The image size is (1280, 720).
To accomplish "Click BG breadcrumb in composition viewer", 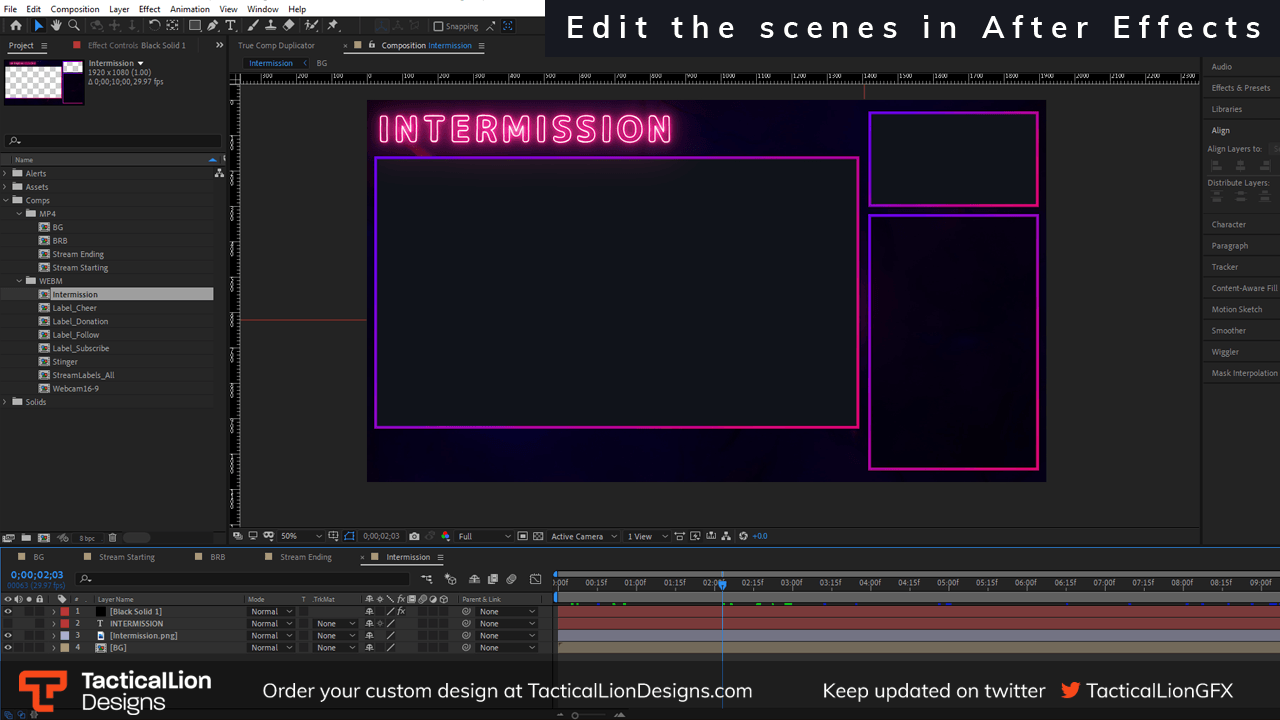I will [322, 63].
